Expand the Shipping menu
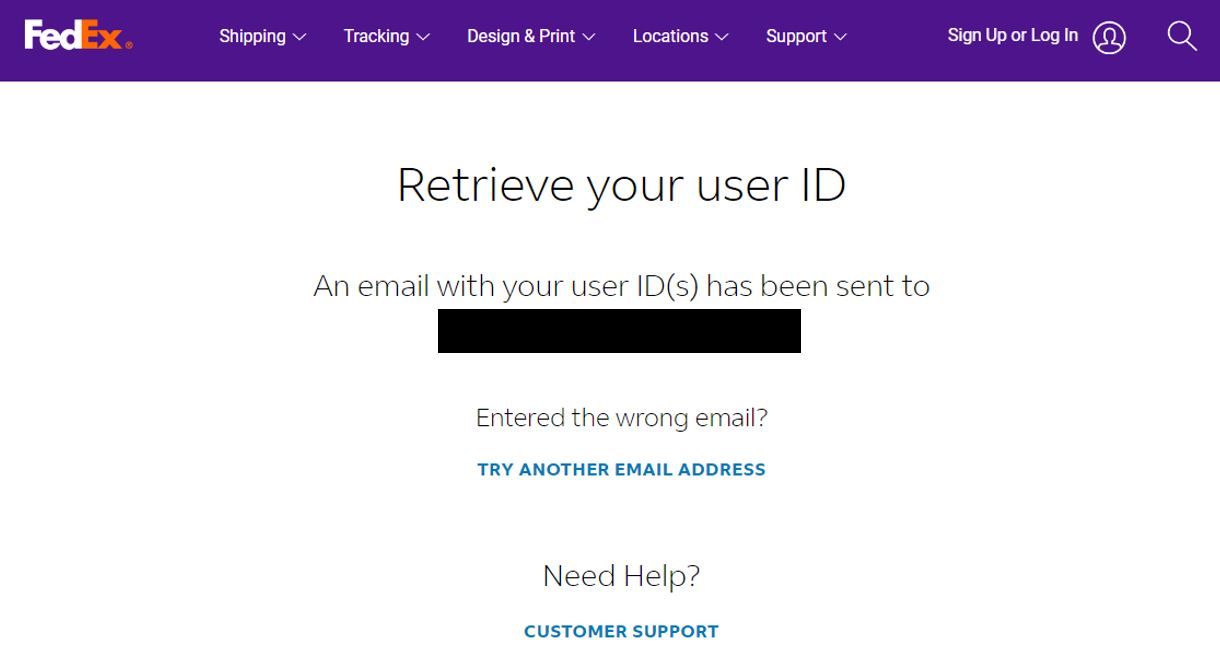The image size is (1220, 672). point(263,36)
